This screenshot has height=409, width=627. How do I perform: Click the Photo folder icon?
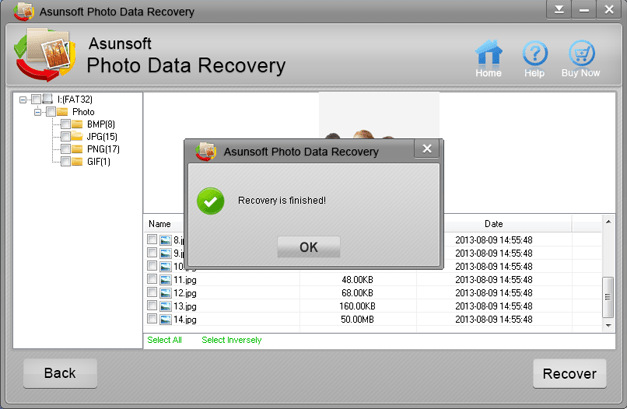point(62,112)
